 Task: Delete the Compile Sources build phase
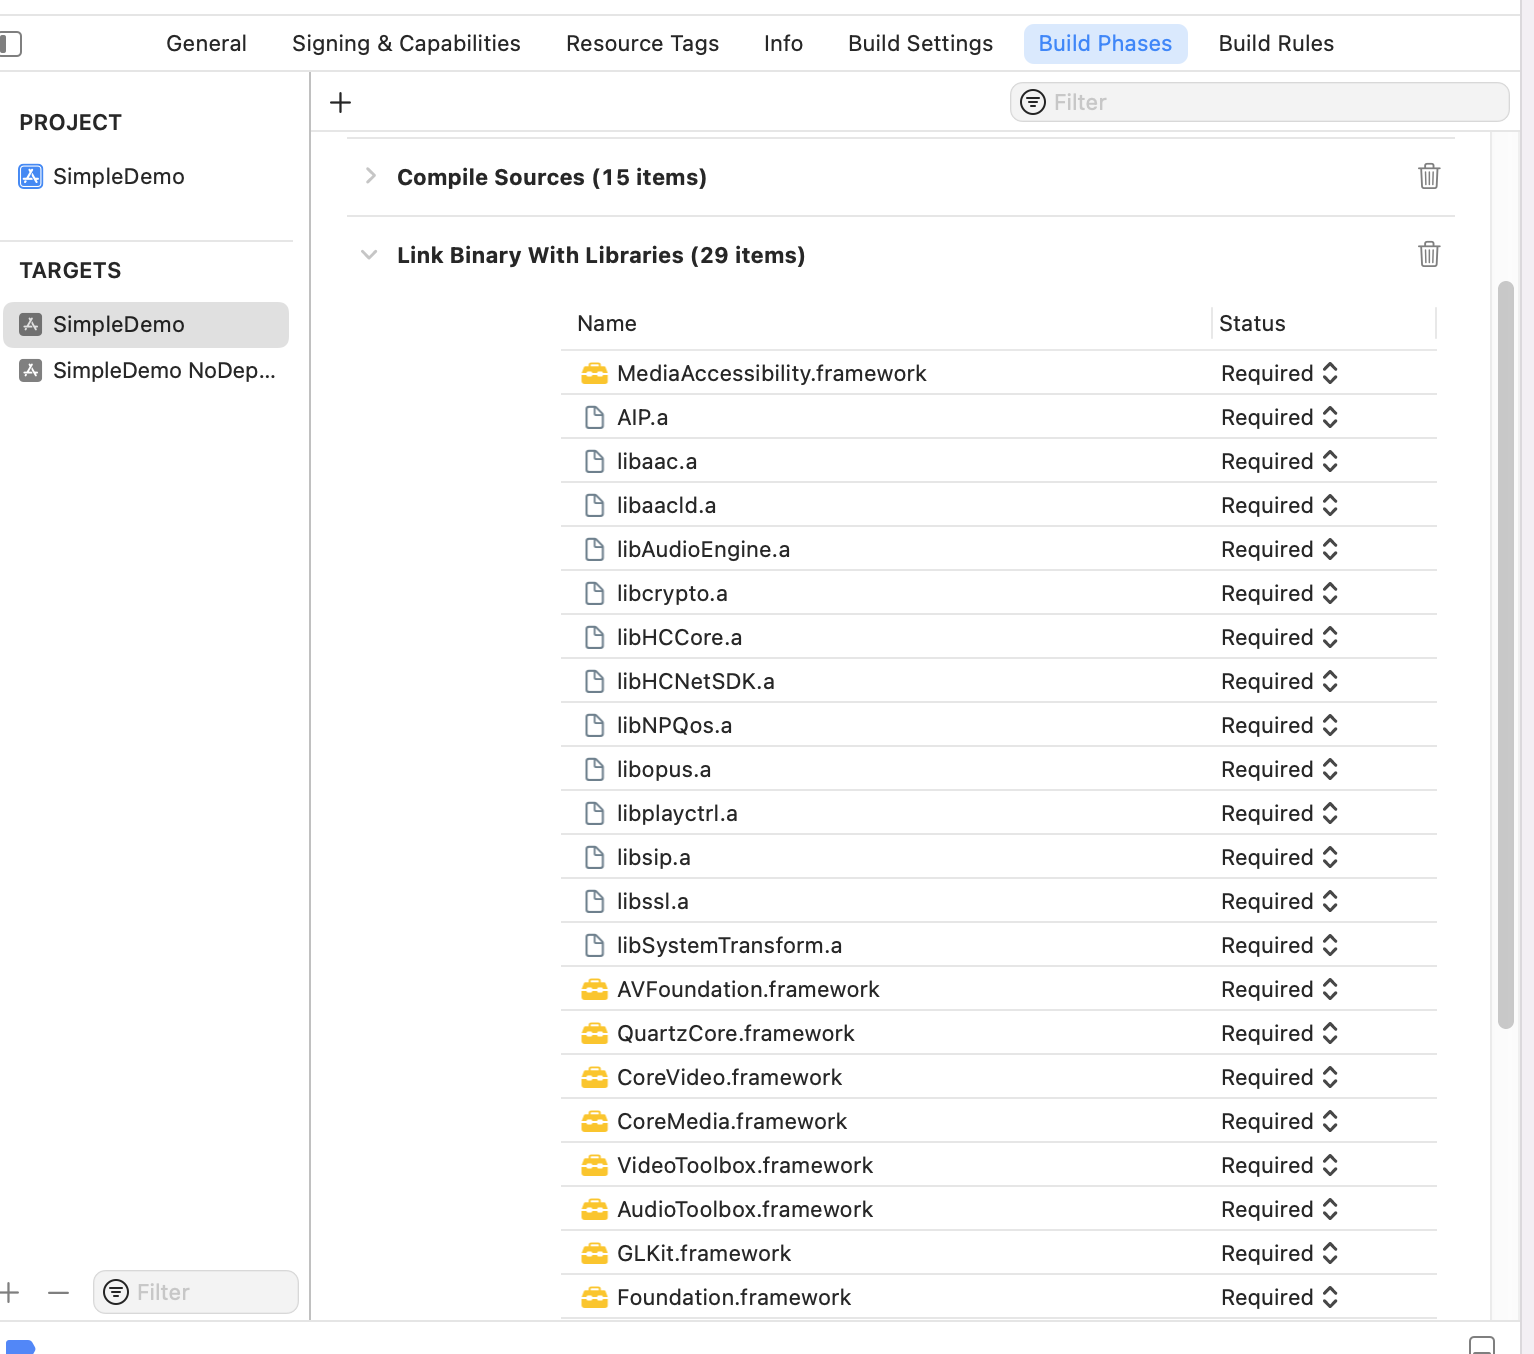pyautogui.click(x=1429, y=176)
